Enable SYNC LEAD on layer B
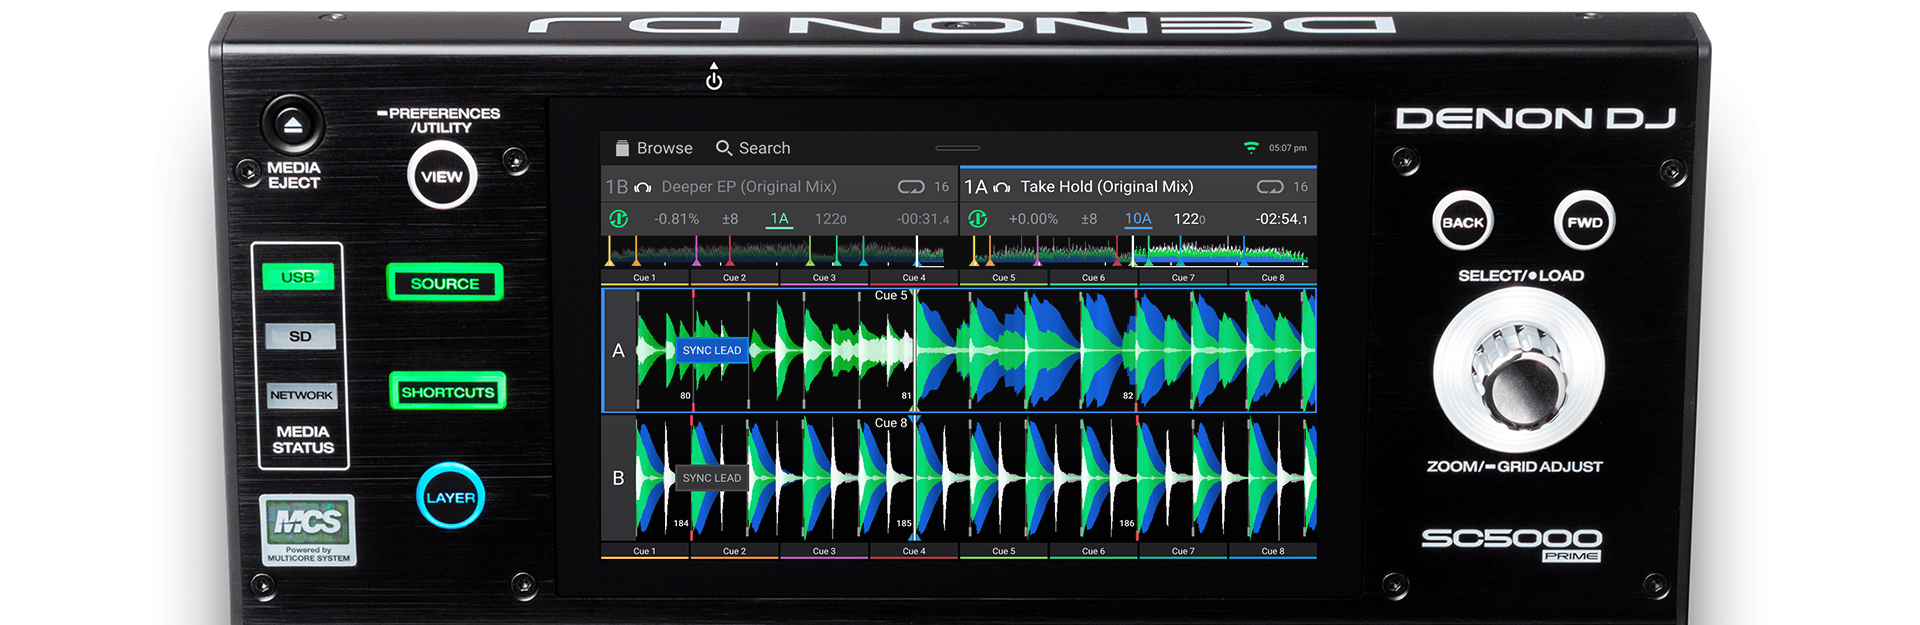 point(711,478)
